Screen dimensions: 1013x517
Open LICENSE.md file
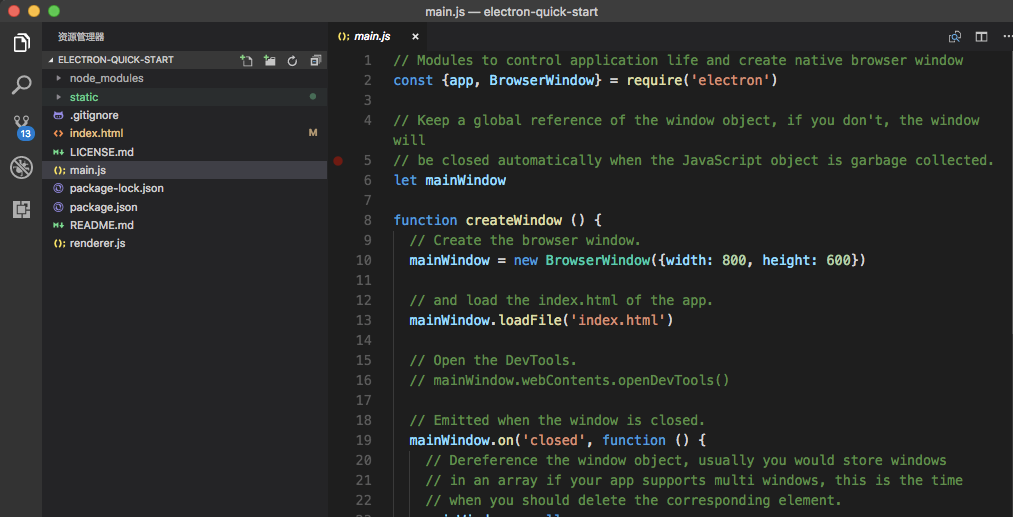(185, 152)
